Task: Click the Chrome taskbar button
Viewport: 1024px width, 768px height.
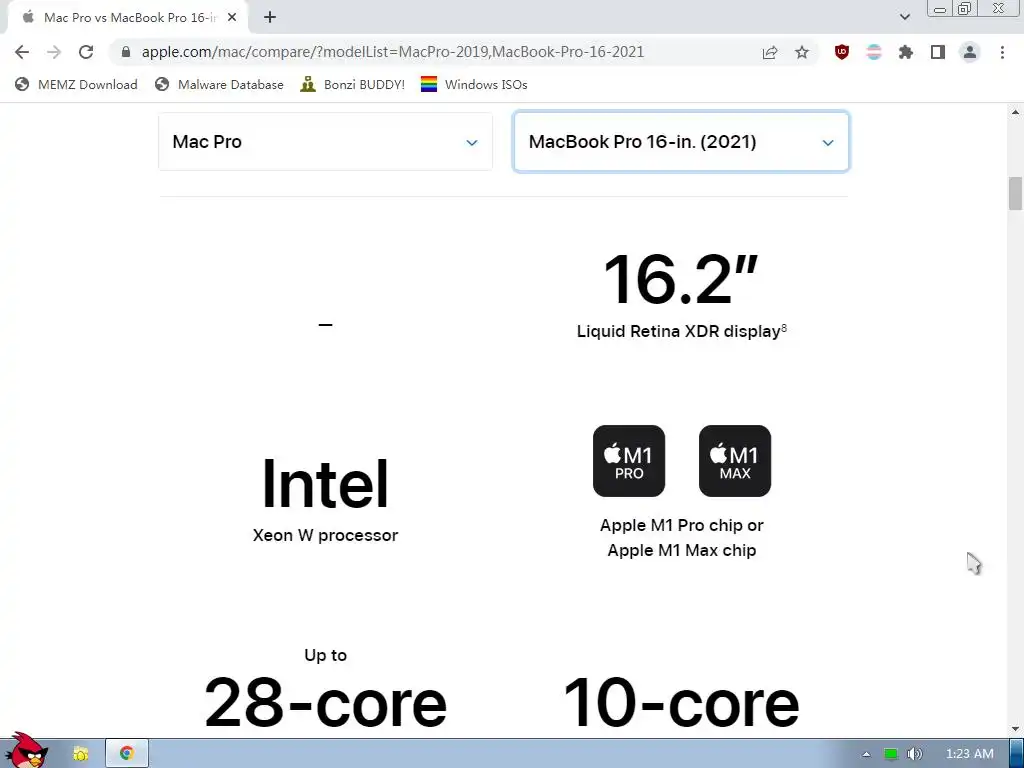Action: (x=127, y=754)
